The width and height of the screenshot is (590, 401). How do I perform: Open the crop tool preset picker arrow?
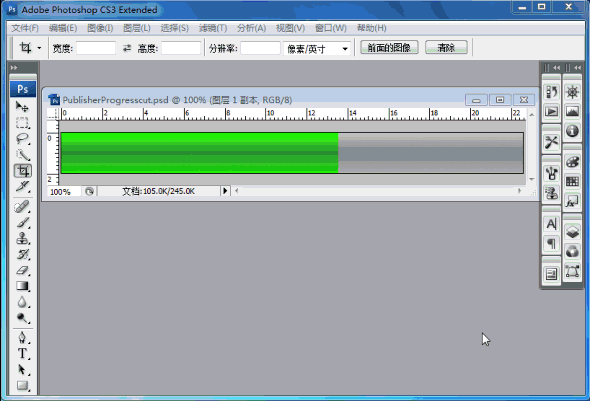(39, 48)
